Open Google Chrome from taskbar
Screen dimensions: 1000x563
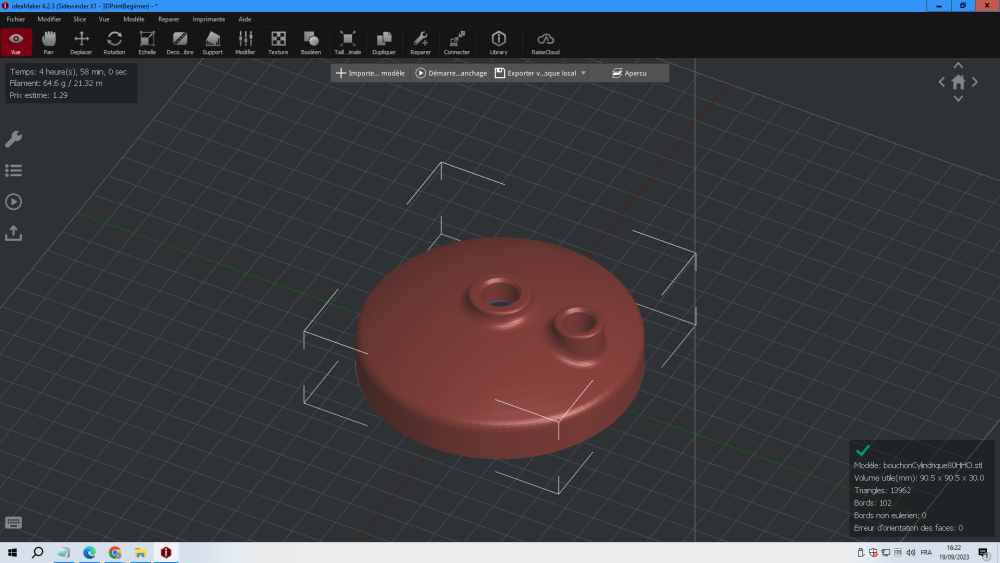[115, 553]
